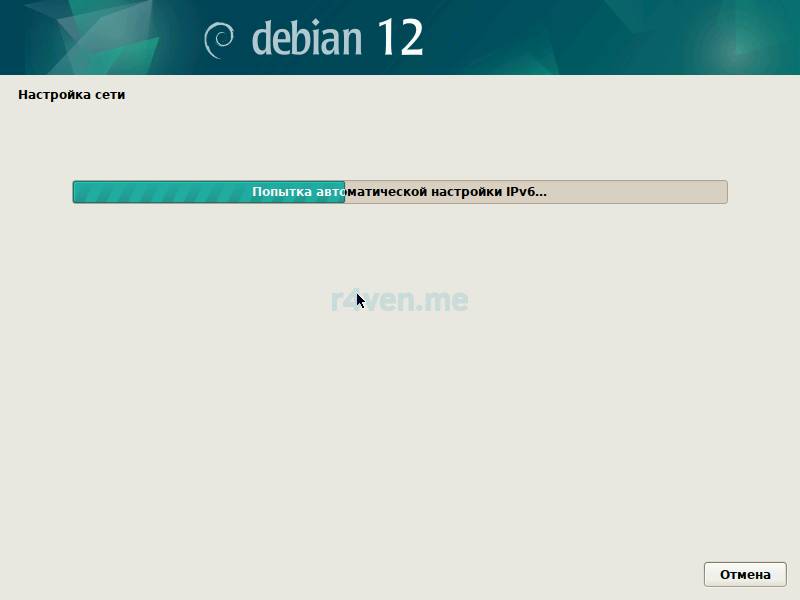Click the unfilled beige part of the progress bar

click(x=640, y=192)
